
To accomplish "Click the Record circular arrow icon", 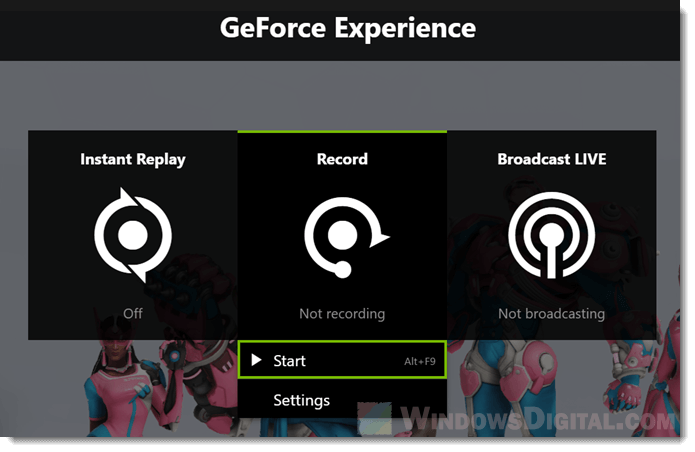I will pyautogui.click(x=346, y=238).
